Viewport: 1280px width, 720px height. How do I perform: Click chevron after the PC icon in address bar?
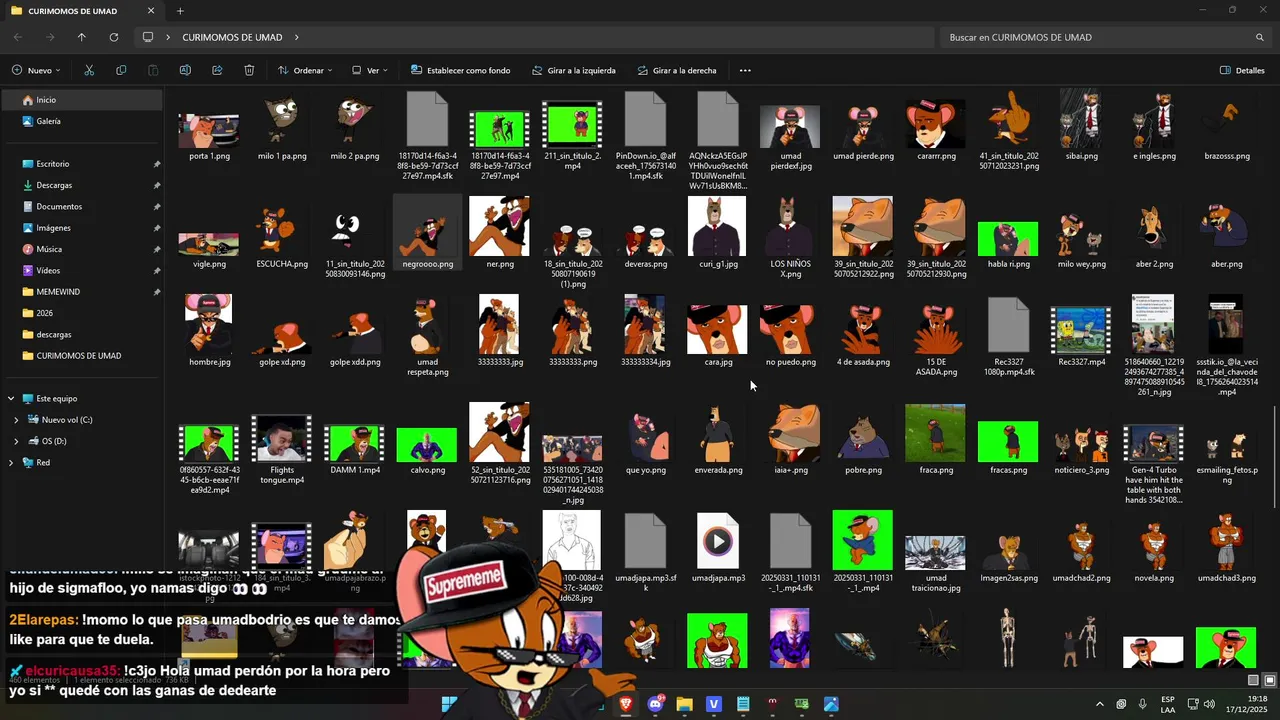[168, 37]
